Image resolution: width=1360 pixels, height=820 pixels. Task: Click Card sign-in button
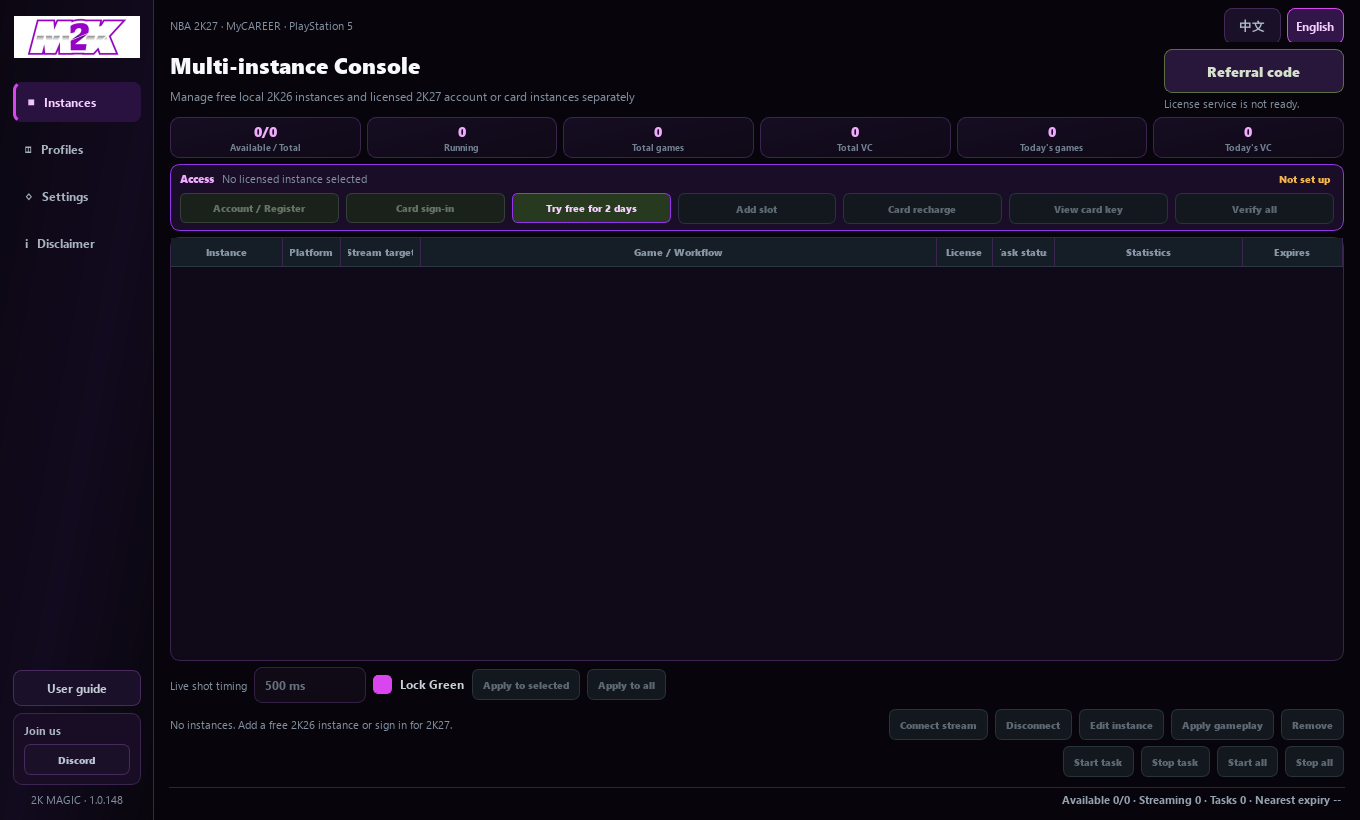[x=425, y=208]
